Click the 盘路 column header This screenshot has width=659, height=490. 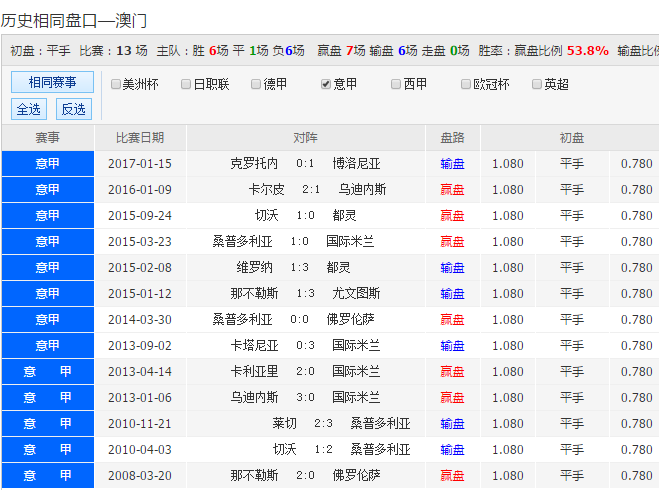pyautogui.click(x=452, y=138)
